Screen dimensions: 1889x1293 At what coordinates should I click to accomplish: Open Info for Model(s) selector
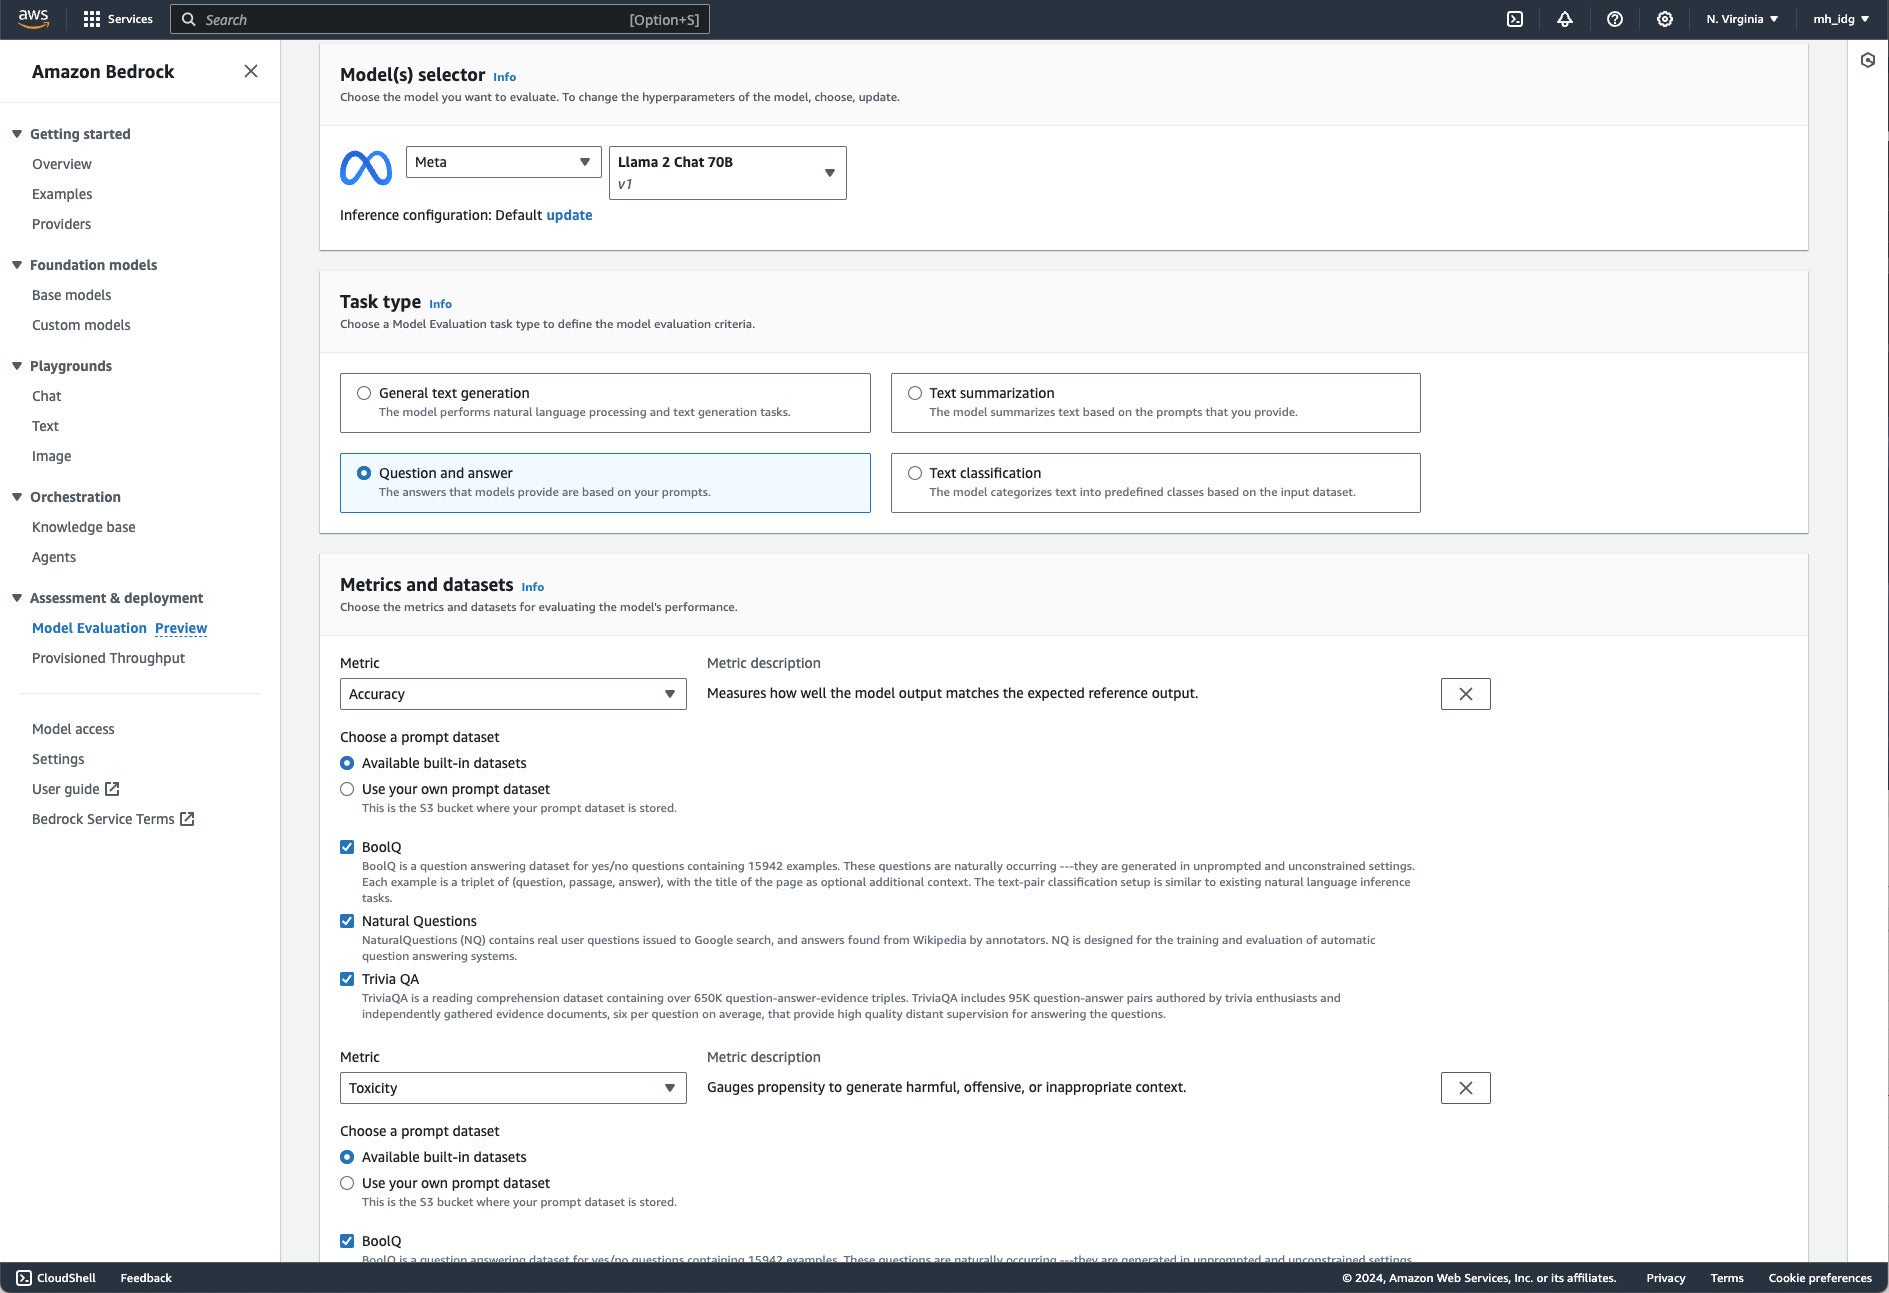505,77
